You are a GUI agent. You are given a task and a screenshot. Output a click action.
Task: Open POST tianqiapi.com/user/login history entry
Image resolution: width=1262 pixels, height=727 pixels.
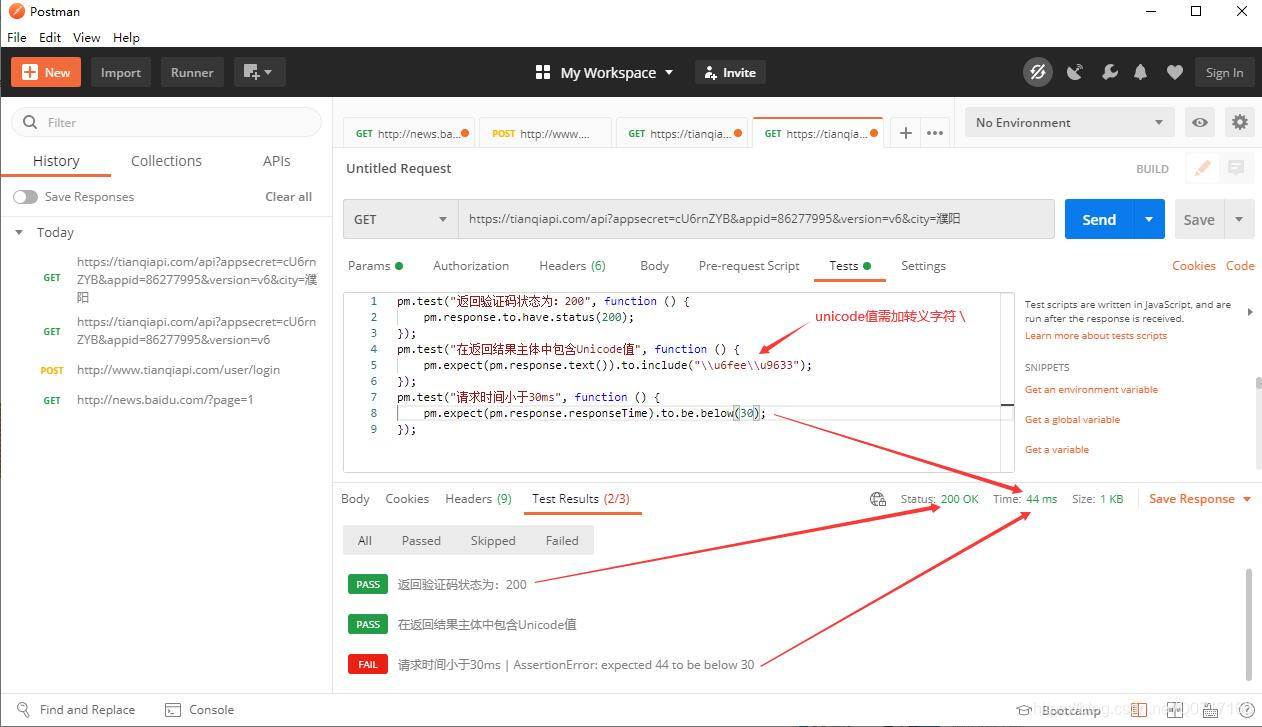(x=178, y=370)
